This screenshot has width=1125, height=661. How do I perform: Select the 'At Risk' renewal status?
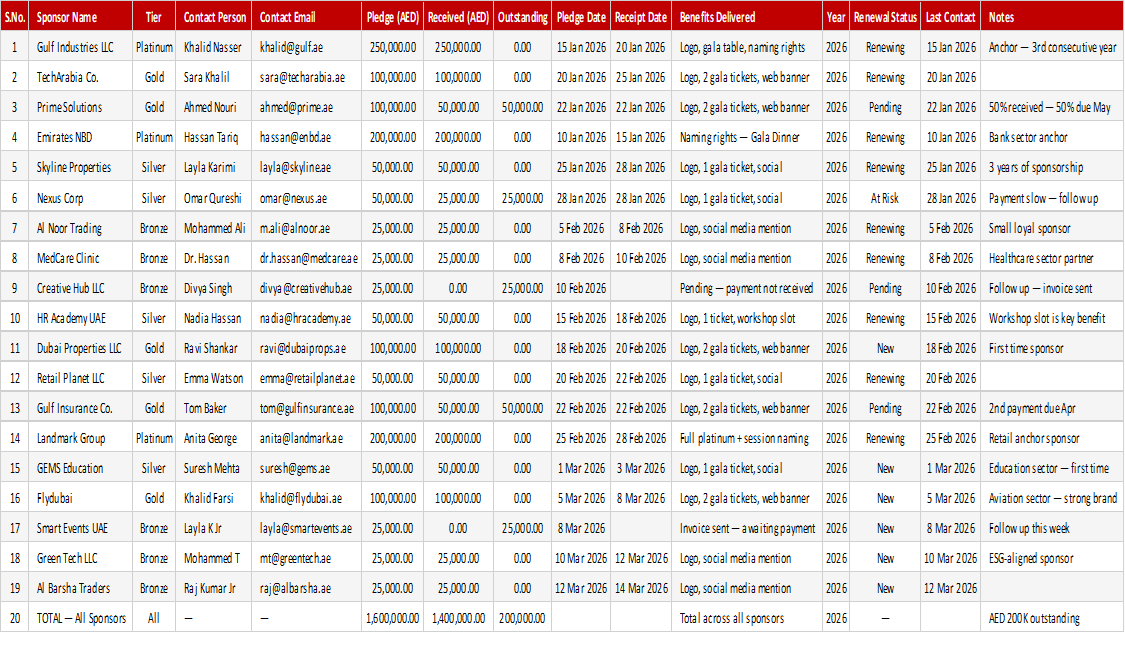(x=885, y=198)
